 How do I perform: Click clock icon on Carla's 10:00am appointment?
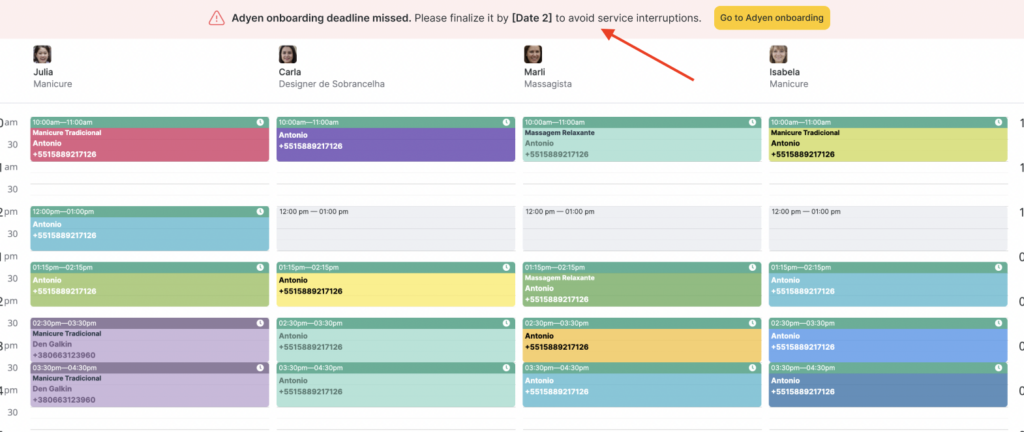tap(506, 122)
